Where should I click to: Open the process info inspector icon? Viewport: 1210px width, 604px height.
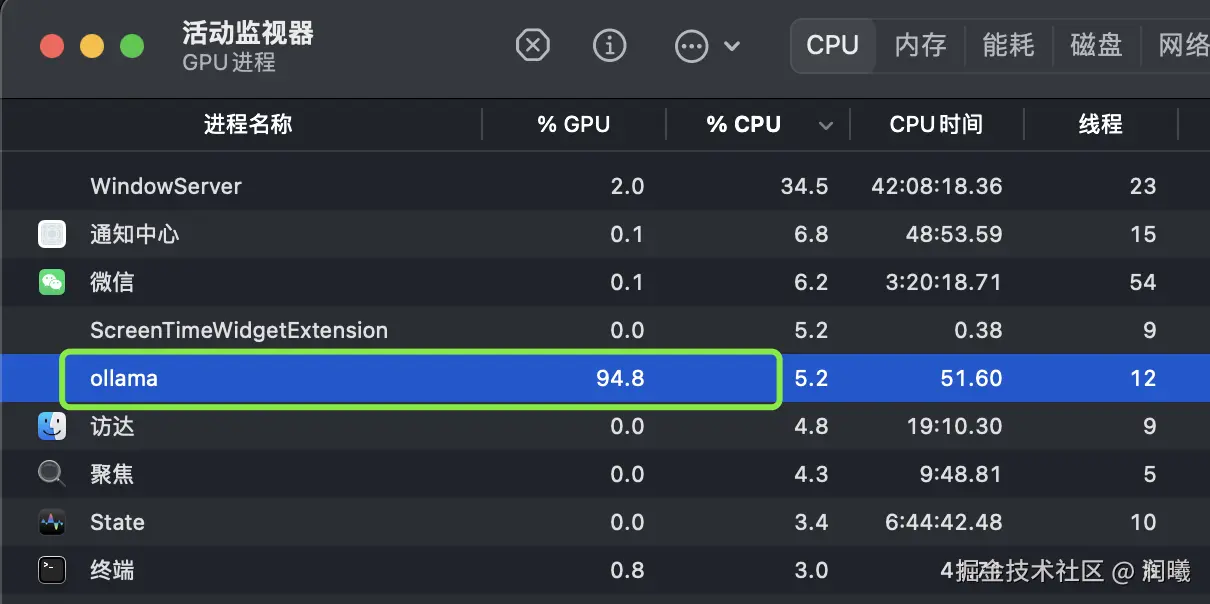pyautogui.click(x=610, y=45)
